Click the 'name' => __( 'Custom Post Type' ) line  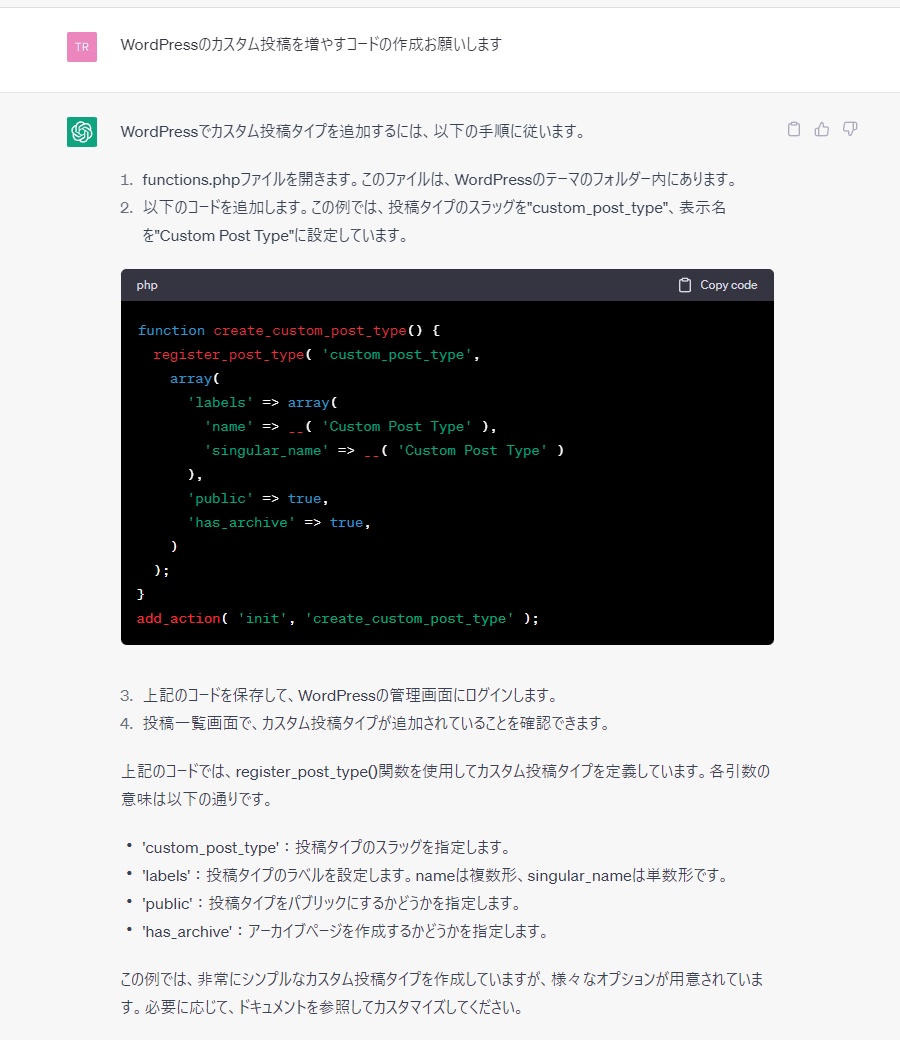pyautogui.click(x=350, y=426)
